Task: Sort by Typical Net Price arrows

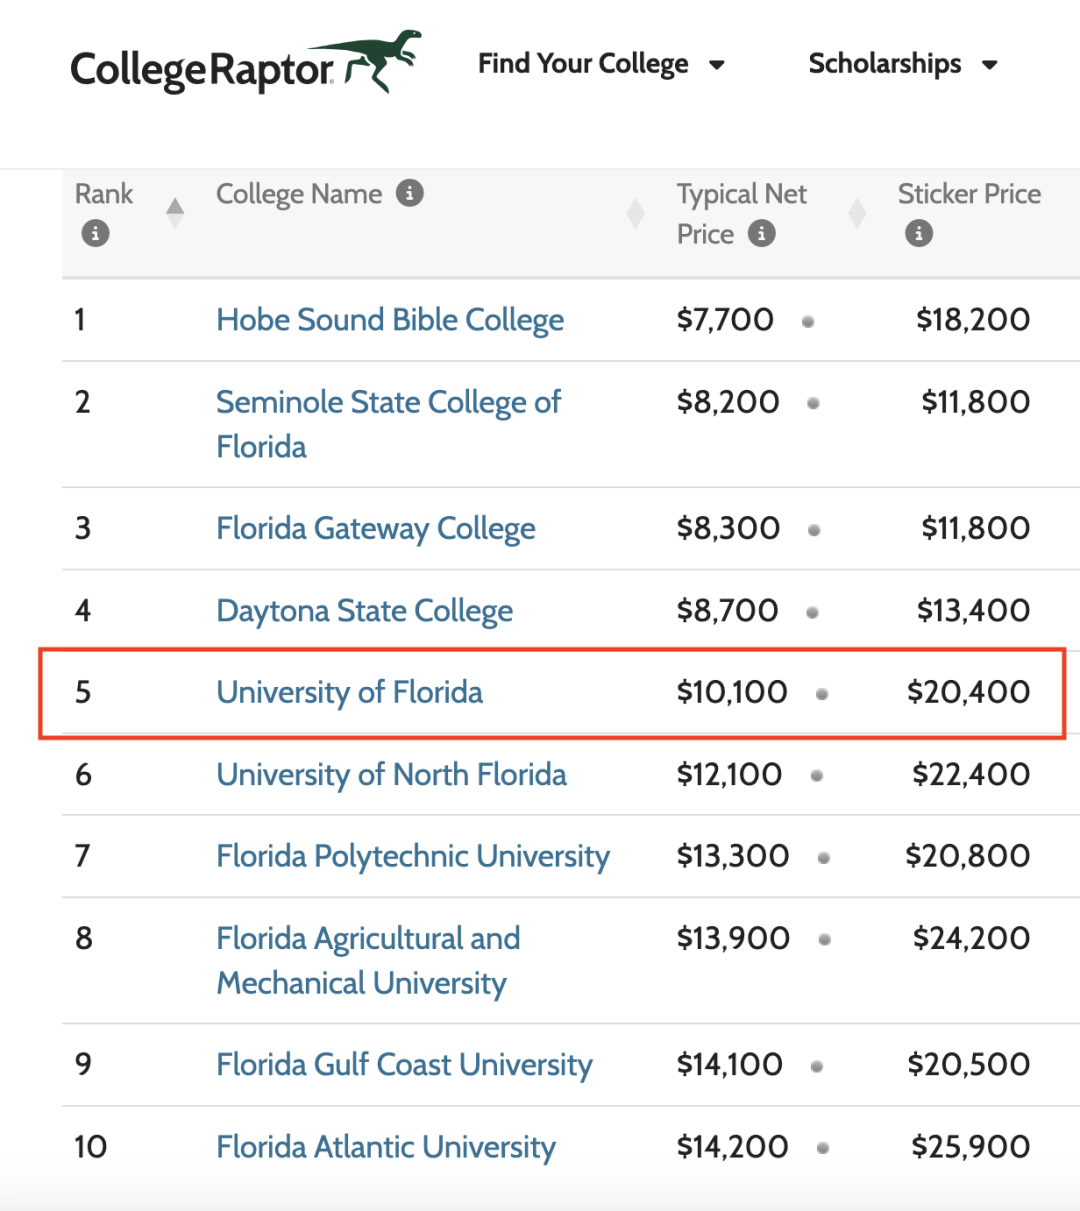Action: [857, 213]
